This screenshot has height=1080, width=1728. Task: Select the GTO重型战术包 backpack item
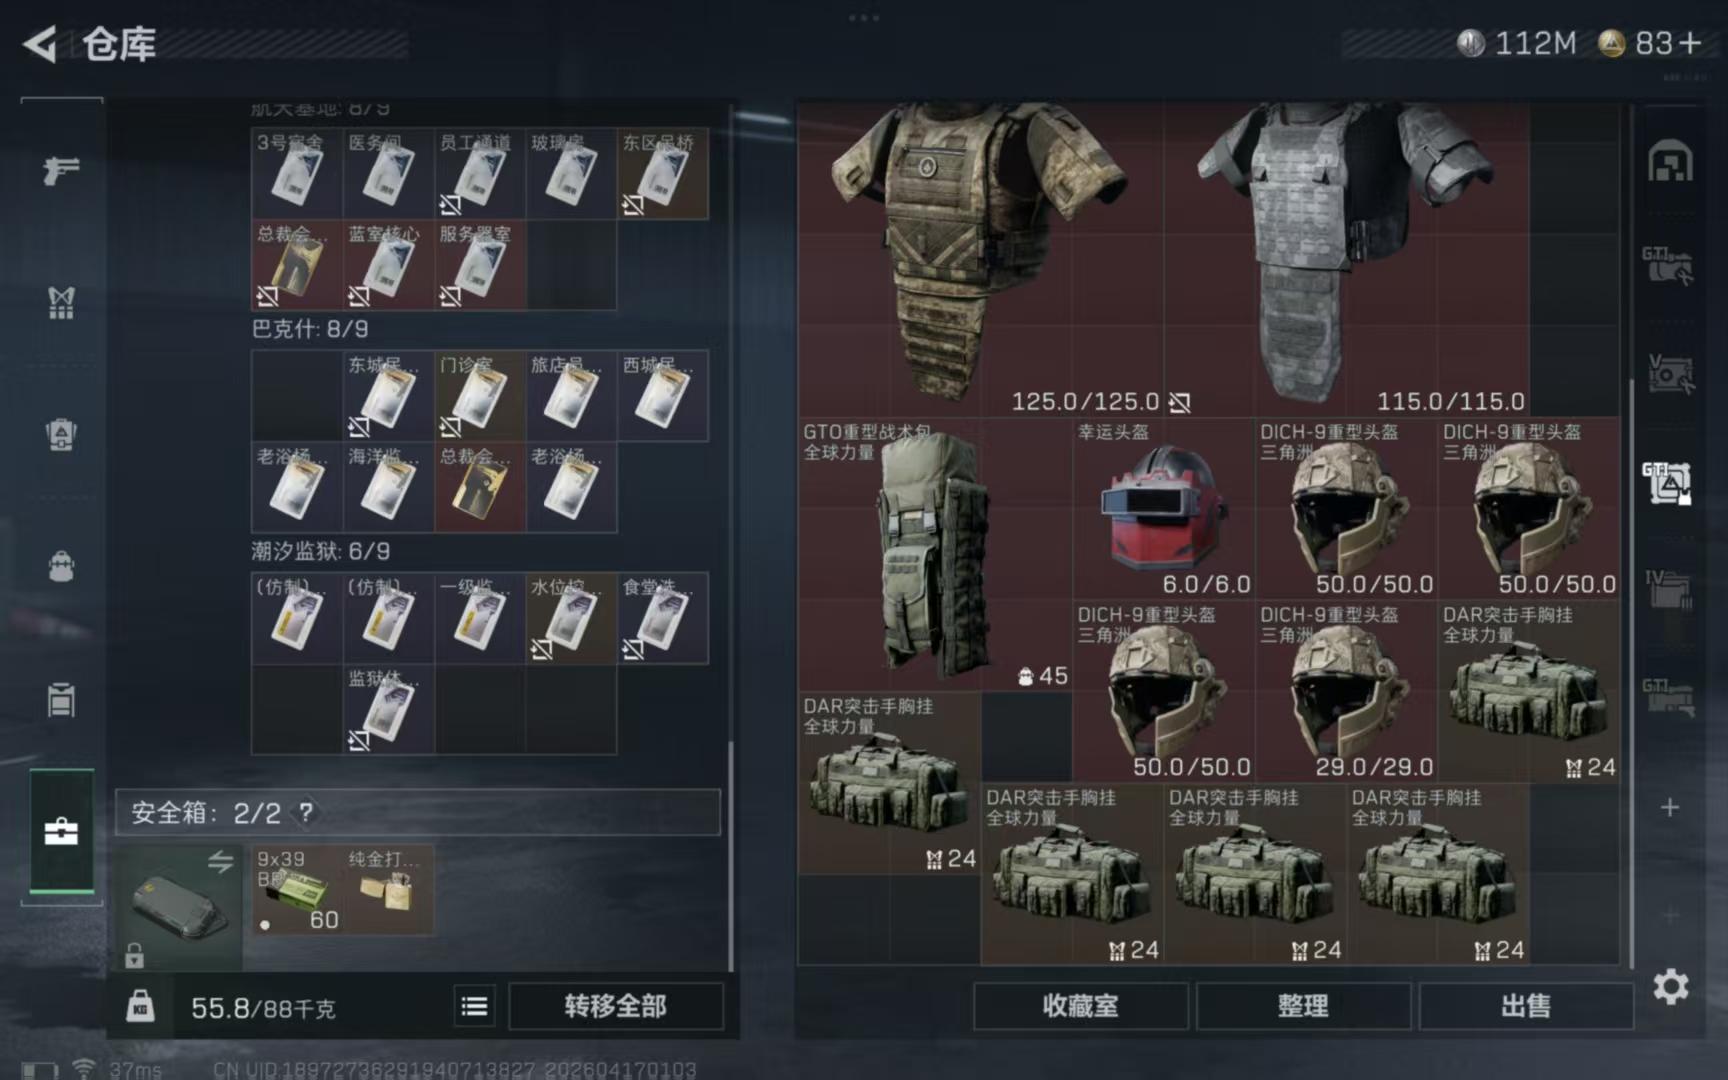935,554
